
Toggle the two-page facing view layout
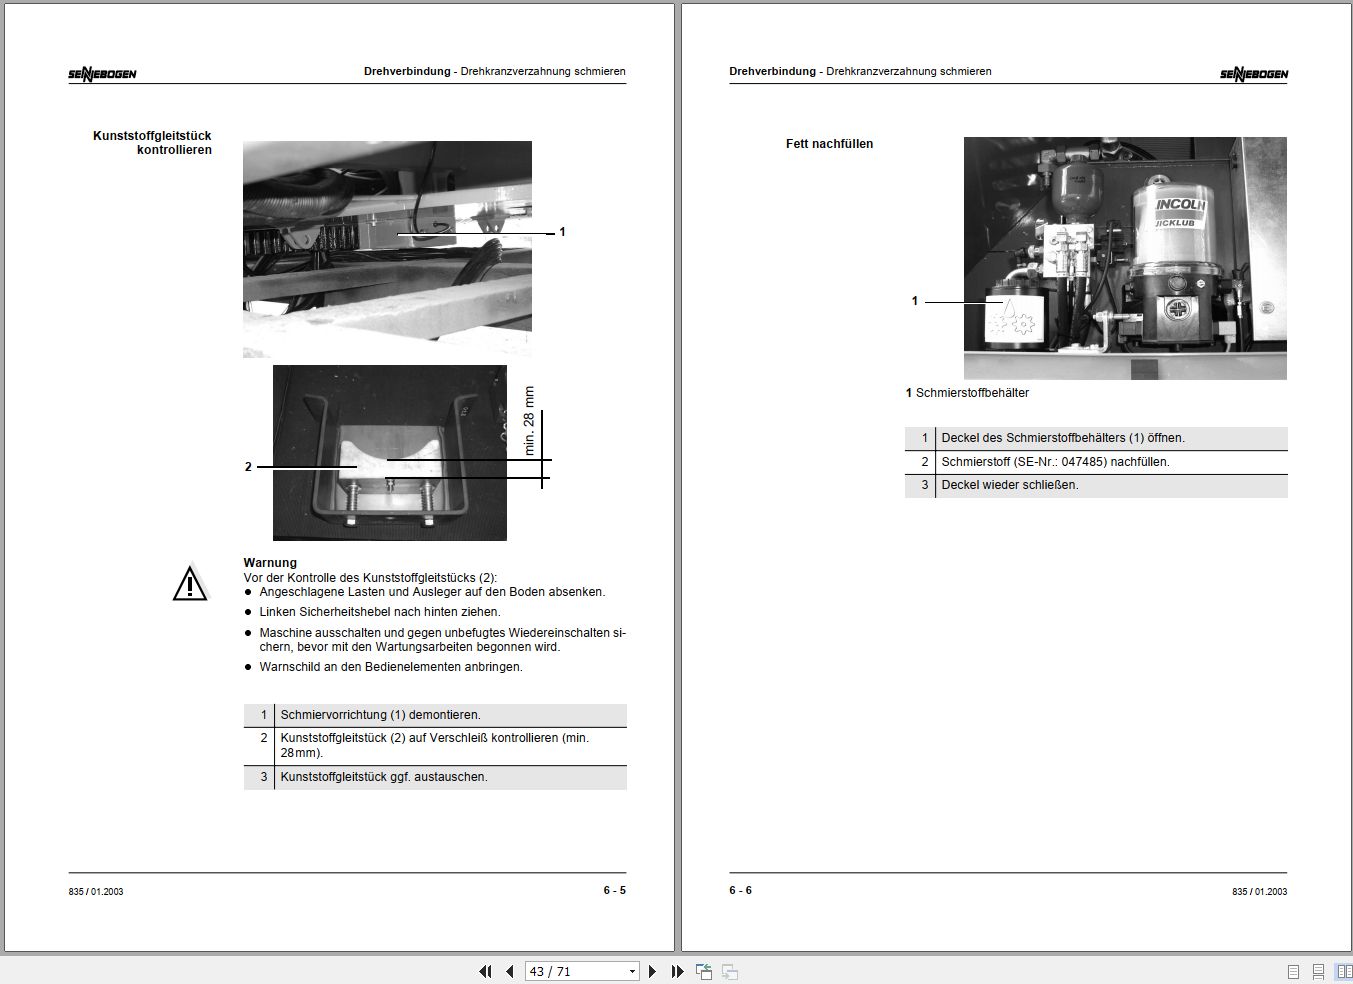tap(1344, 971)
